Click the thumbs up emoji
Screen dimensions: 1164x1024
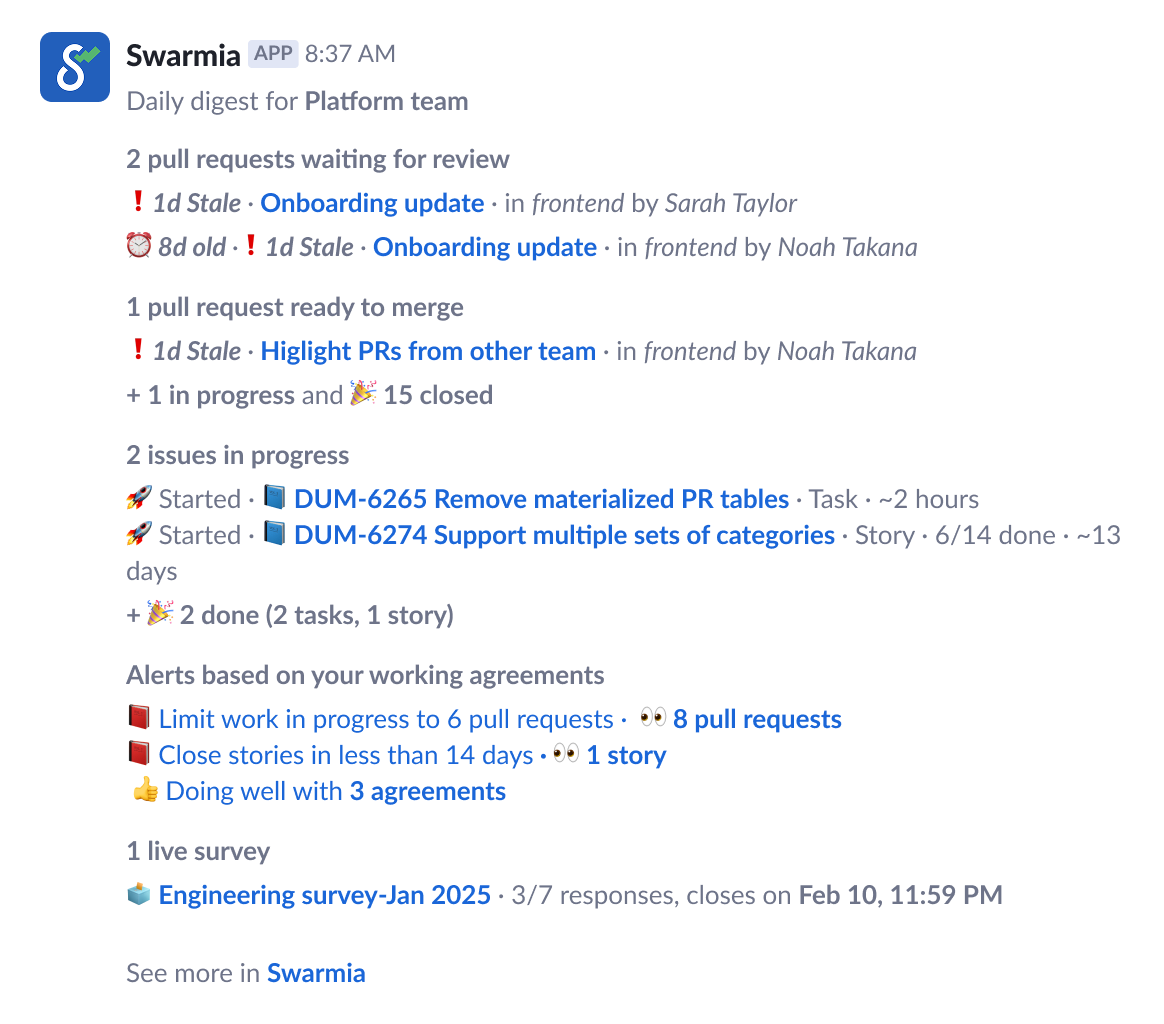tap(145, 790)
